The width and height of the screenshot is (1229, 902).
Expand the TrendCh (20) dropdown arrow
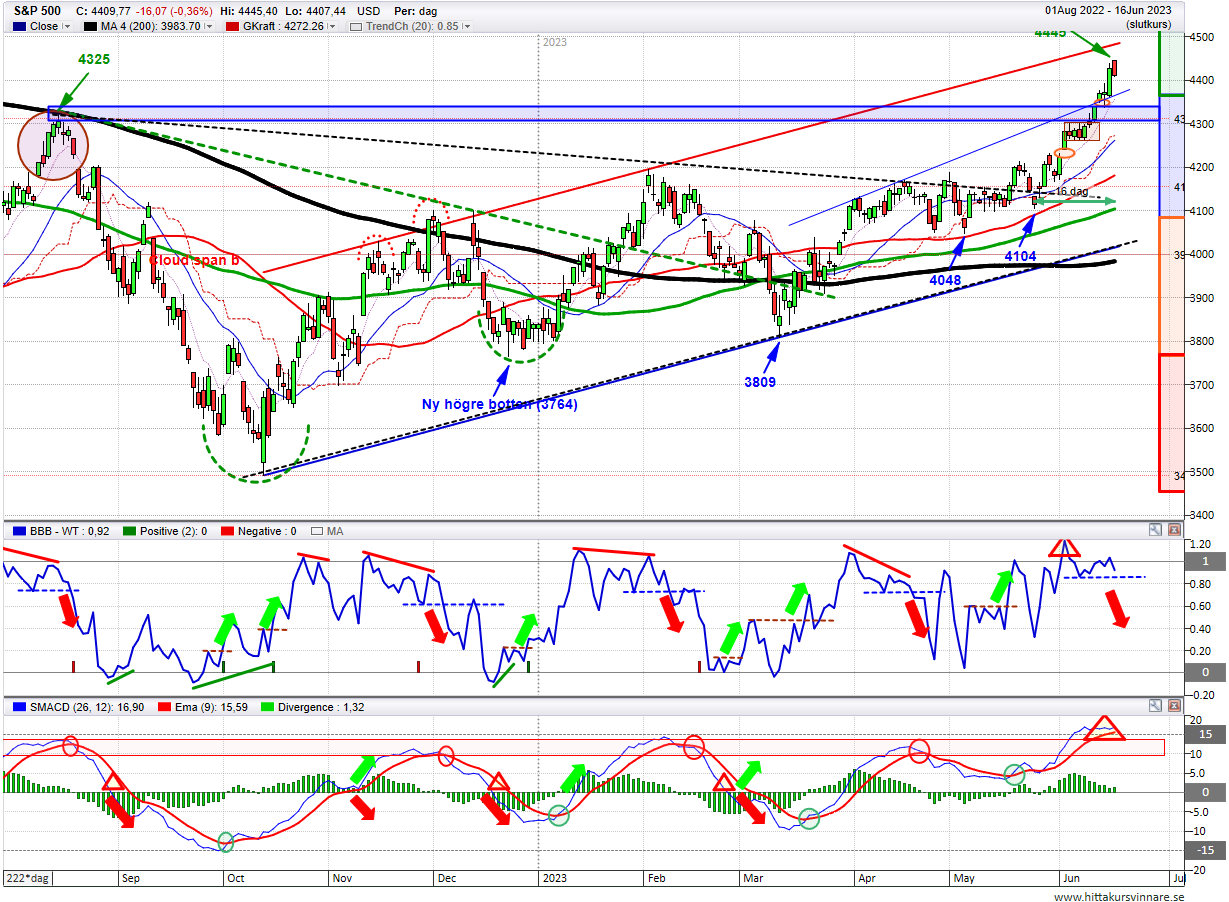click(469, 27)
